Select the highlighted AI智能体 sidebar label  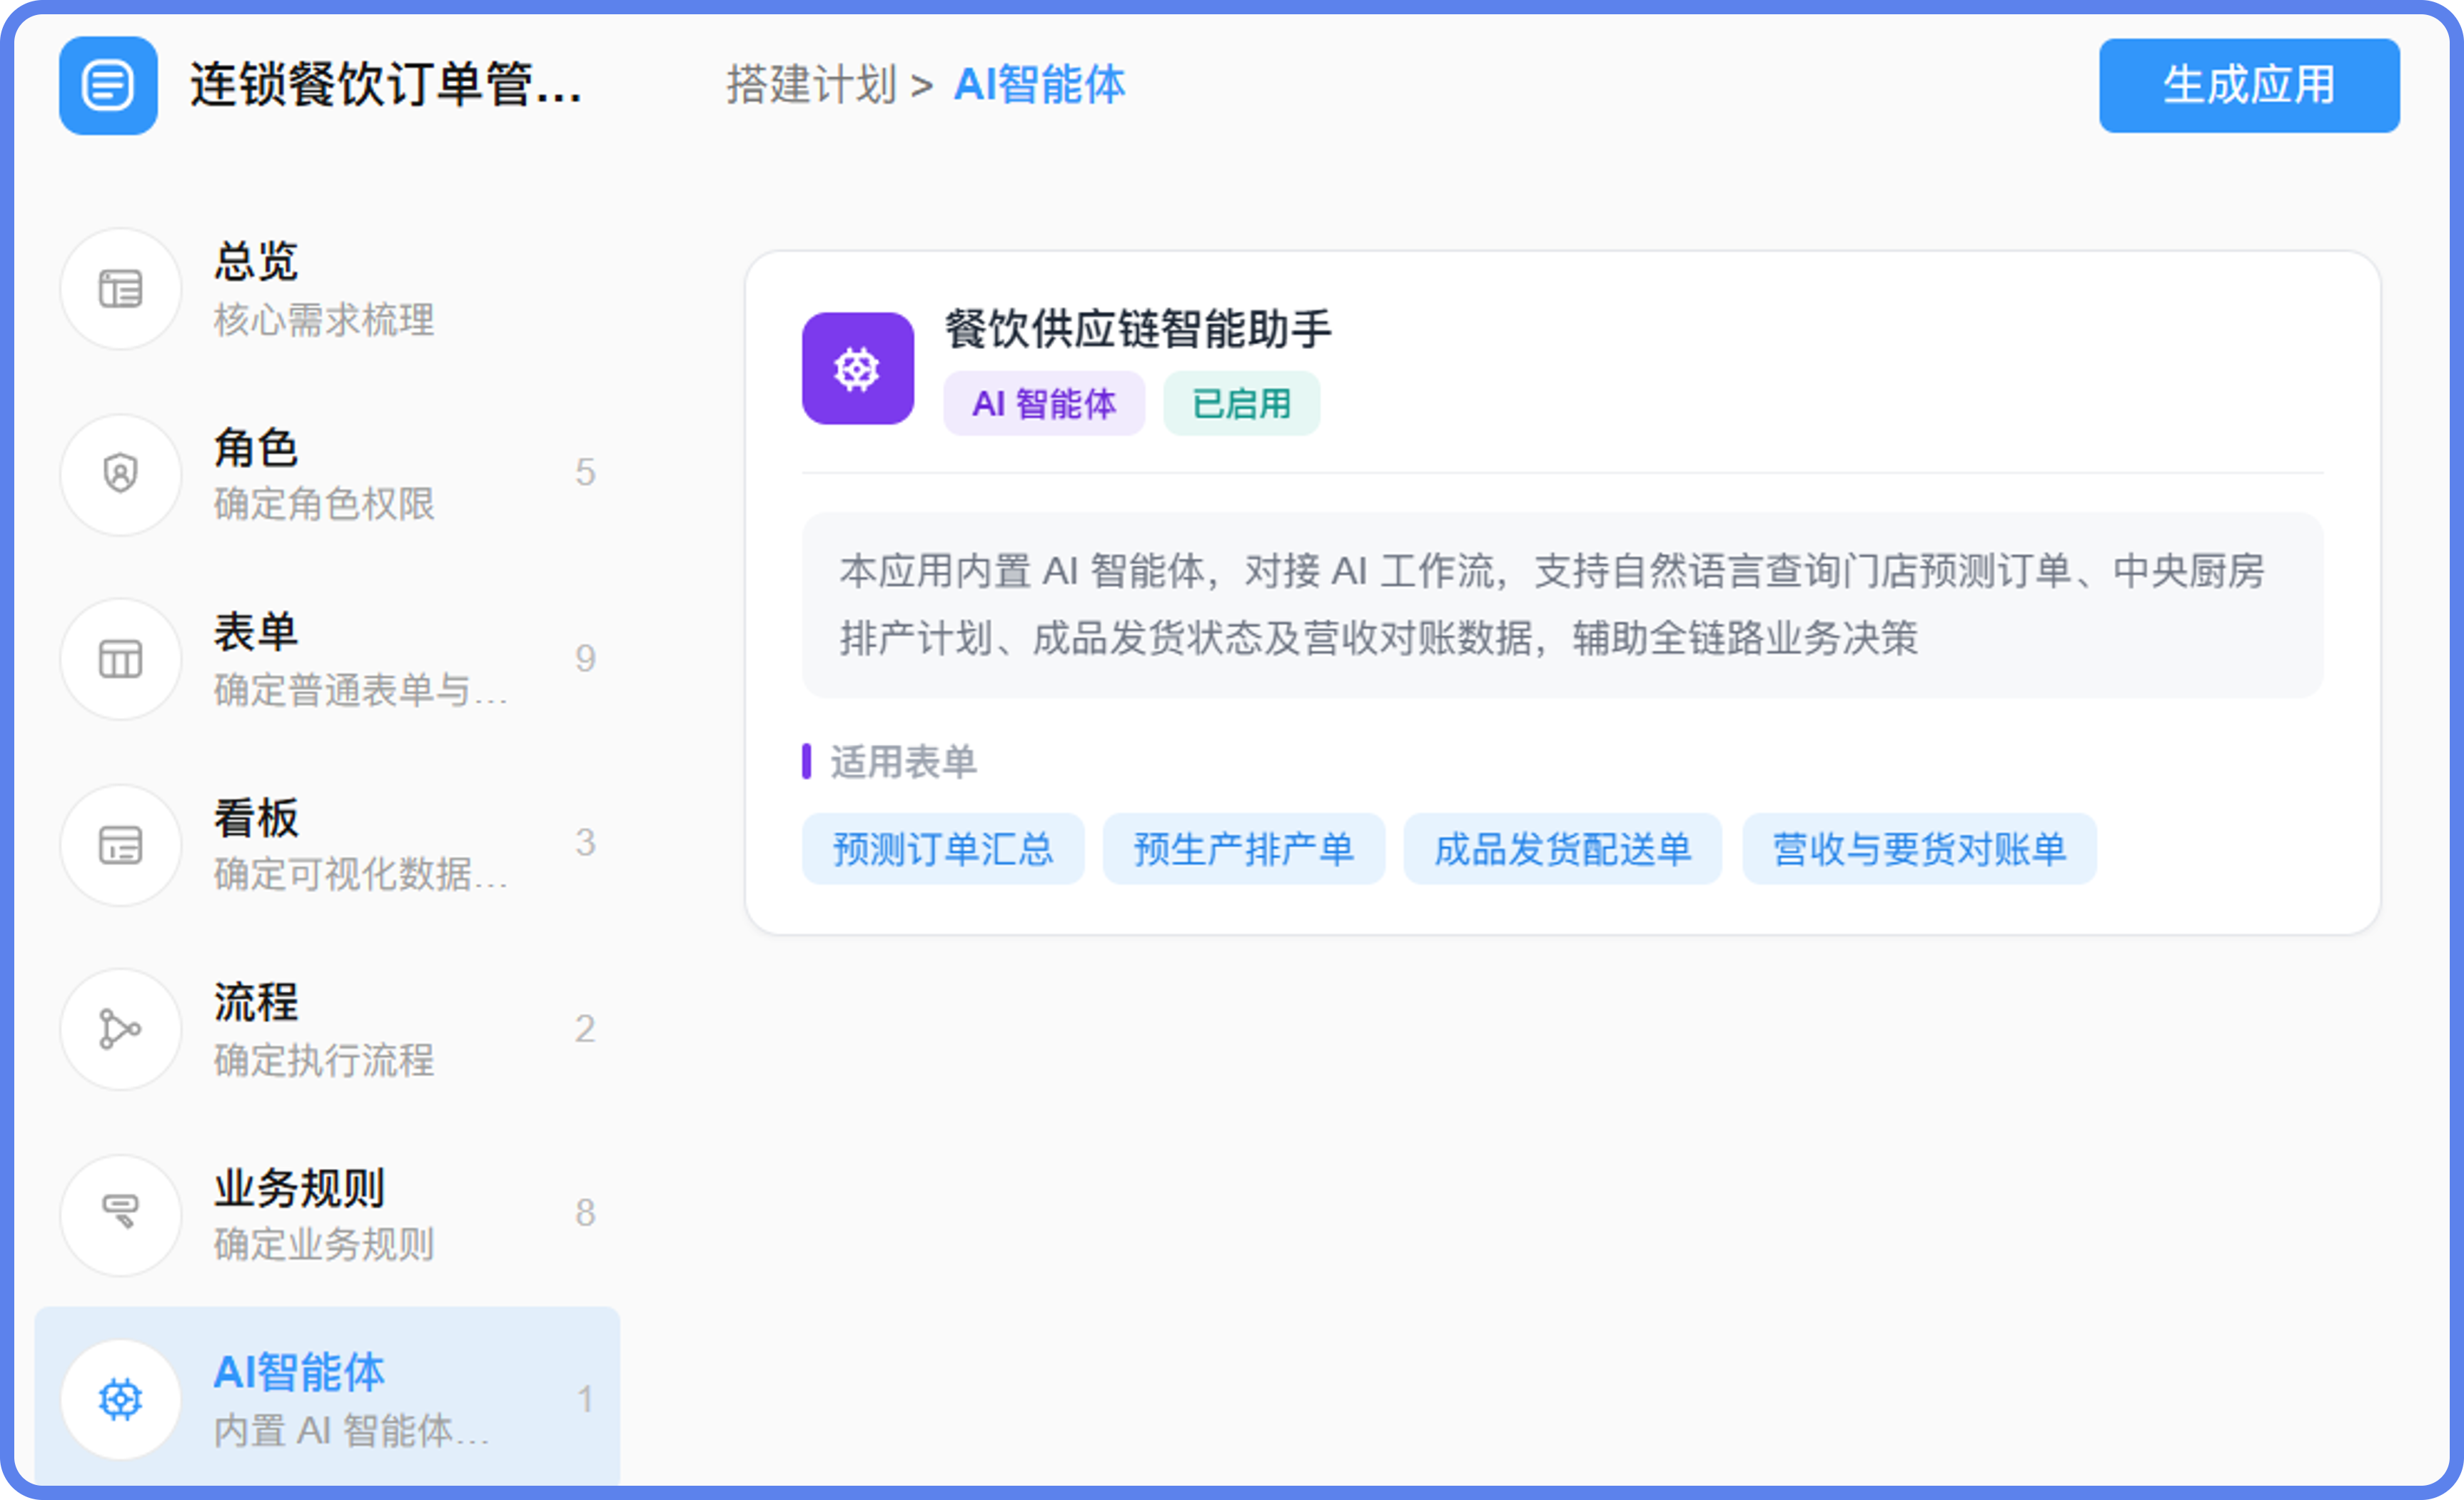[x=299, y=1372]
